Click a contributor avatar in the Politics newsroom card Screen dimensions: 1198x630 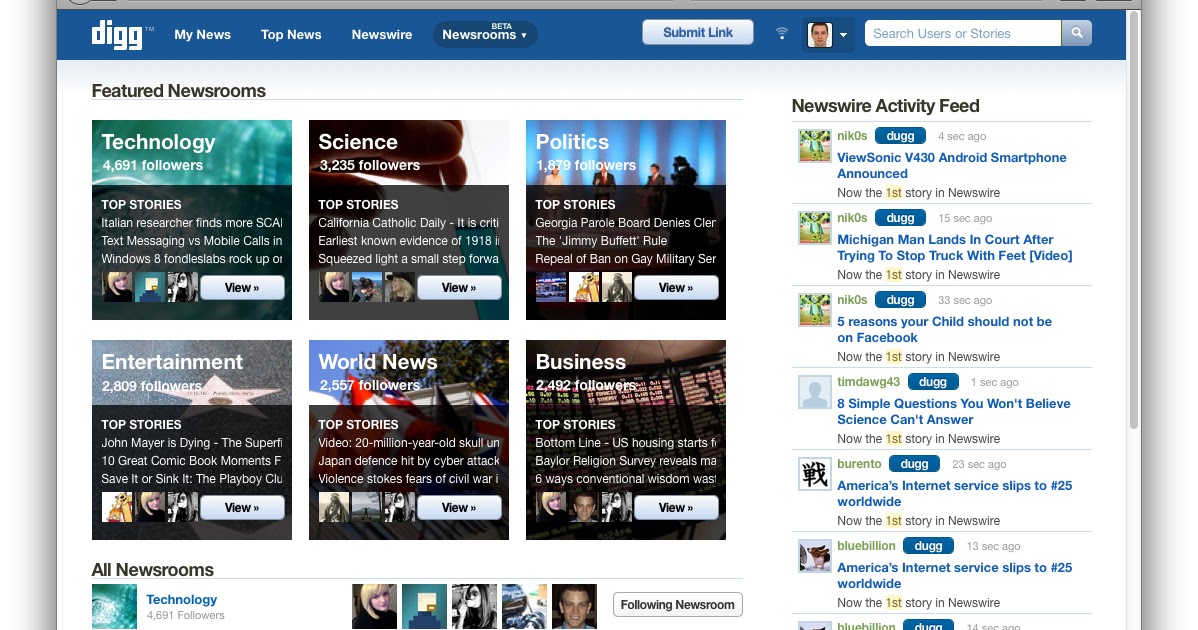551,286
